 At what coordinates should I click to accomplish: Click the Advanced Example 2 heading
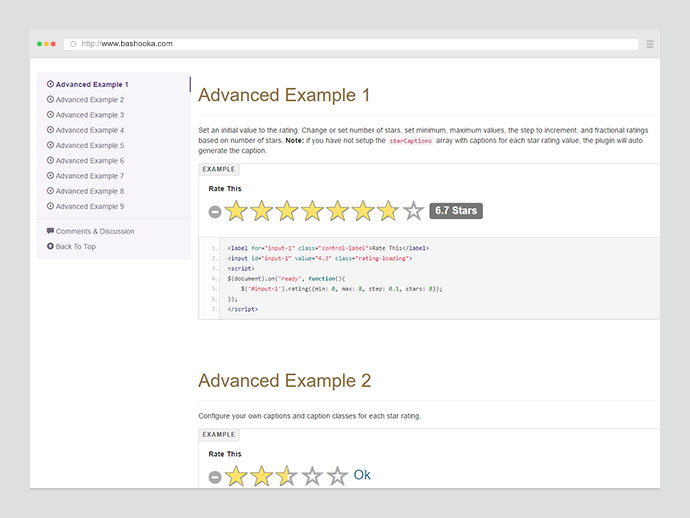(x=285, y=381)
